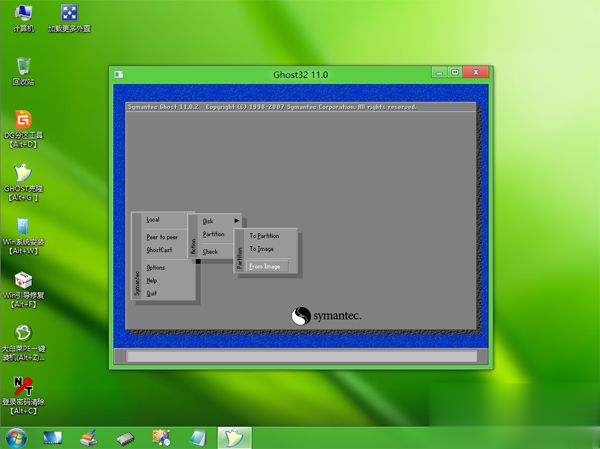Click the Windows Start orb button
Screen dimensions: 600x449
click(16, 437)
